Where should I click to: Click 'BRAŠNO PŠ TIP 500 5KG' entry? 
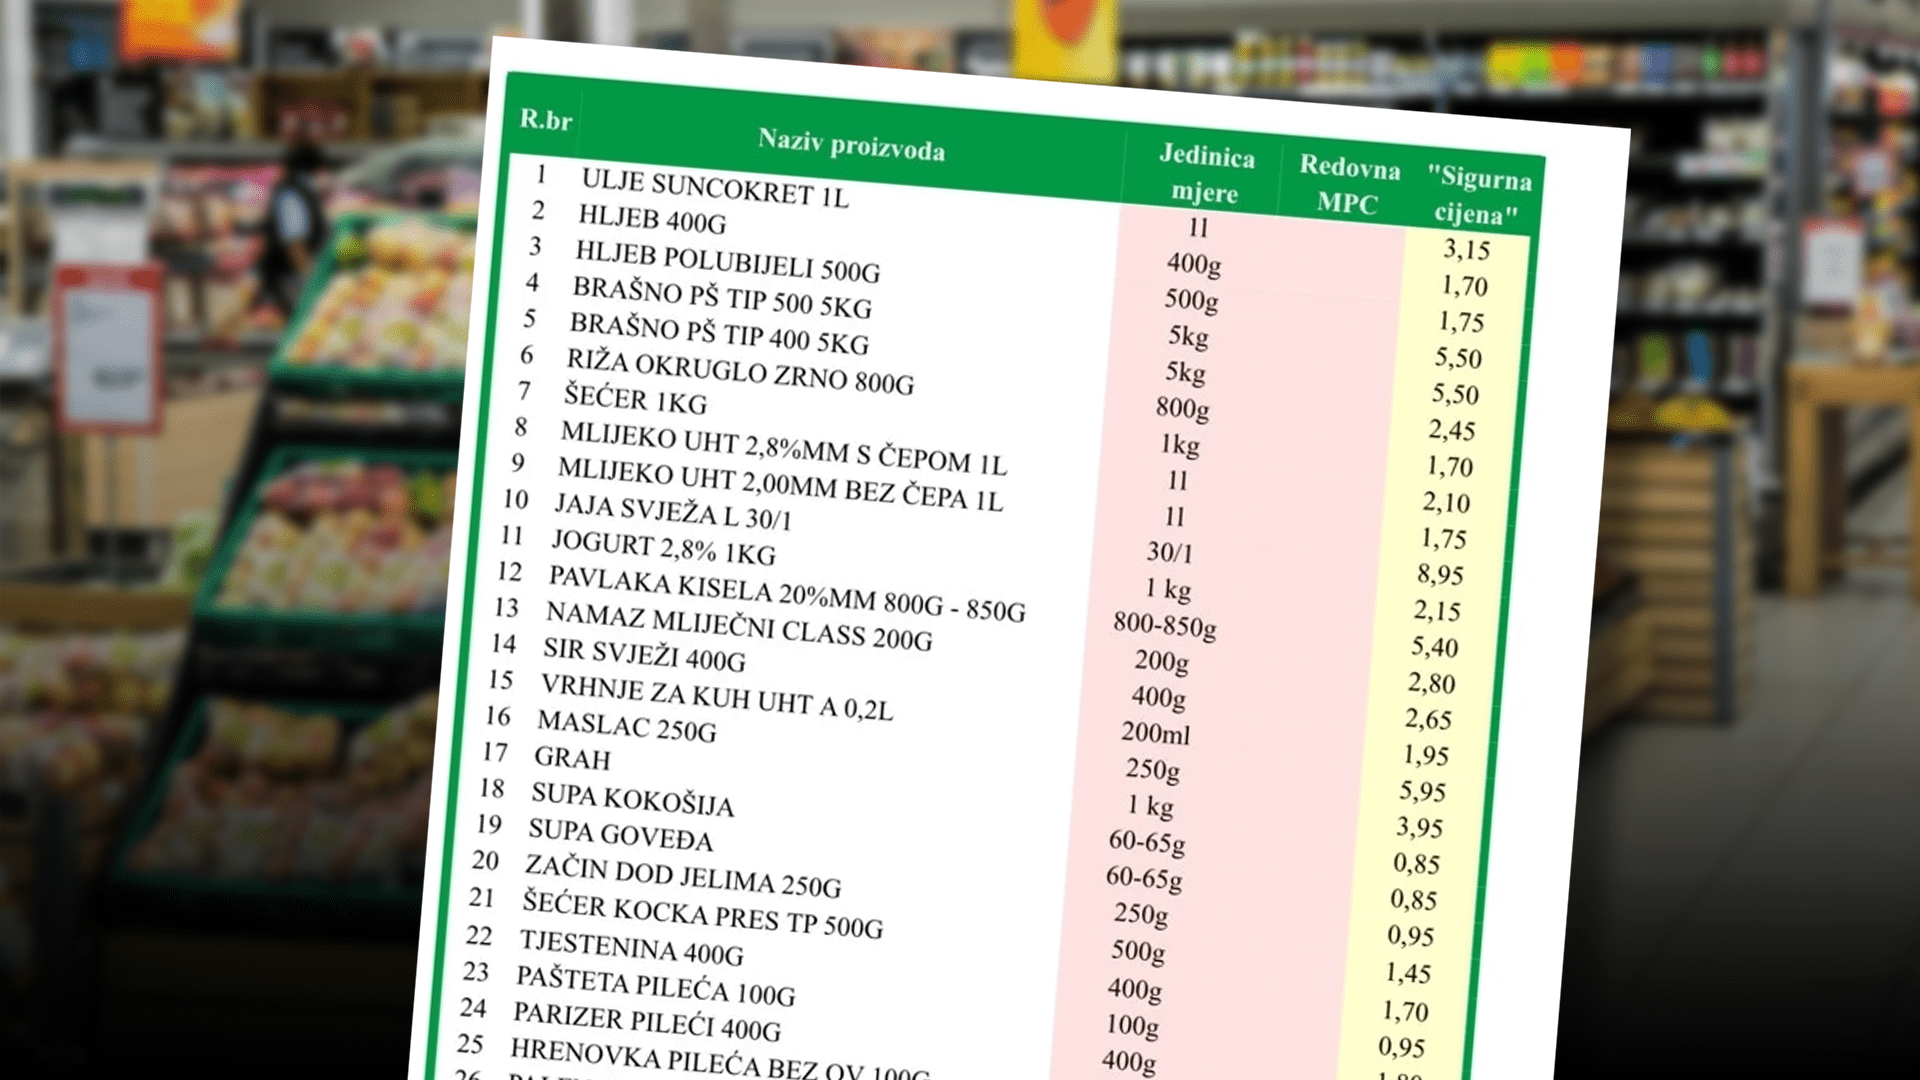click(722, 297)
